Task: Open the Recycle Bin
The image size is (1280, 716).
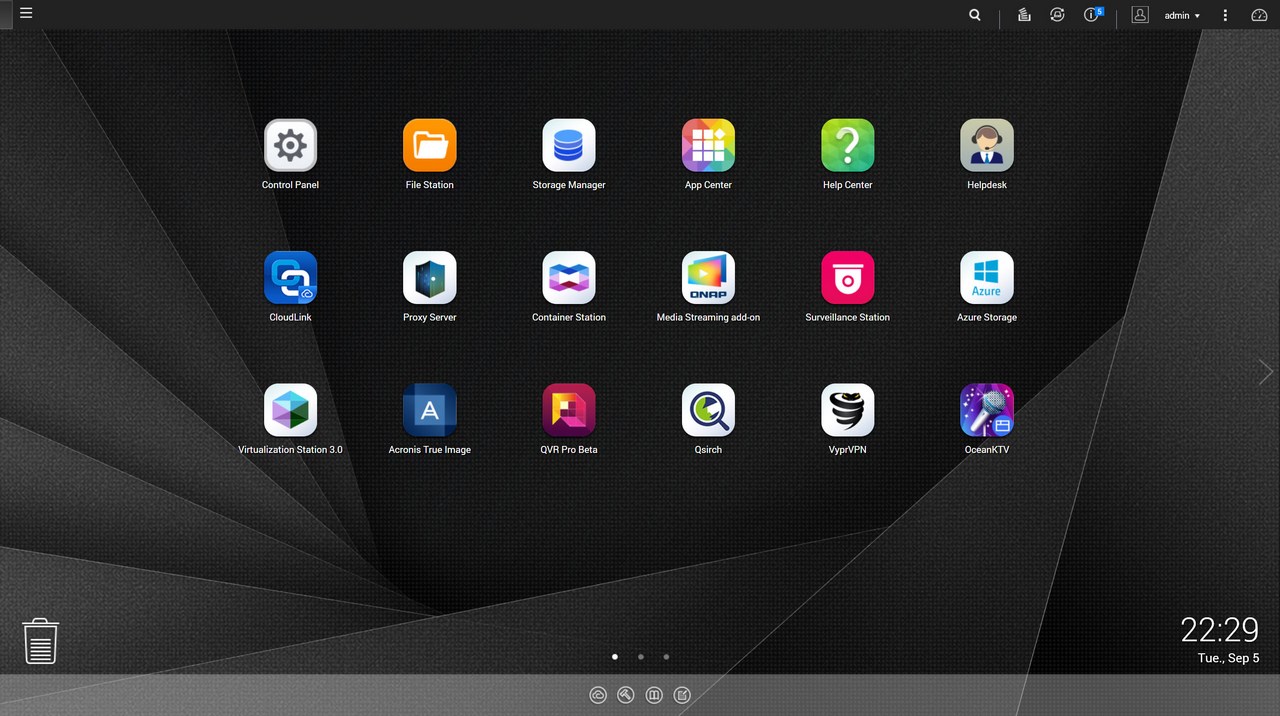Action: click(x=41, y=640)
